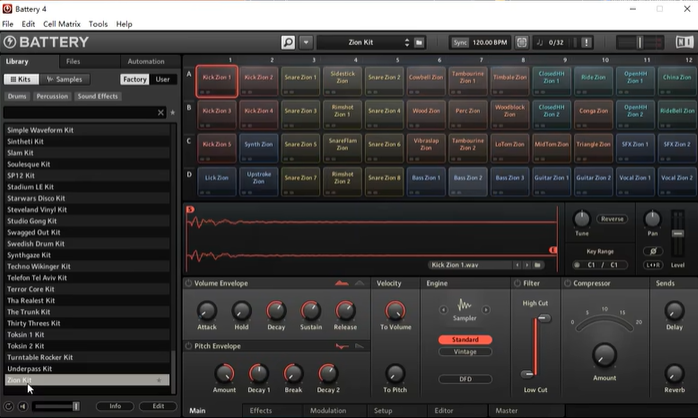698x418 pixels.
Task: Click the loop refresh icon in browser footer
Action: pyautogui.click(x=8, y=406)
